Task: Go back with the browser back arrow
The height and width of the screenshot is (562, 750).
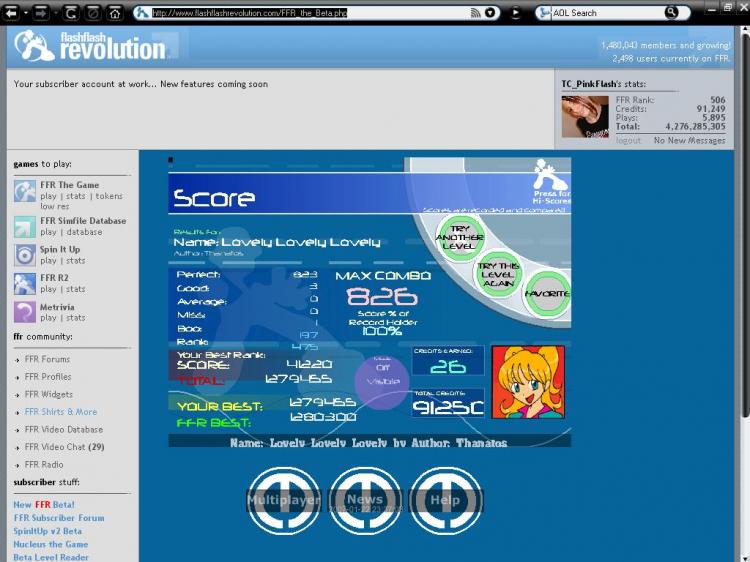Action: [x=11, y=12]
